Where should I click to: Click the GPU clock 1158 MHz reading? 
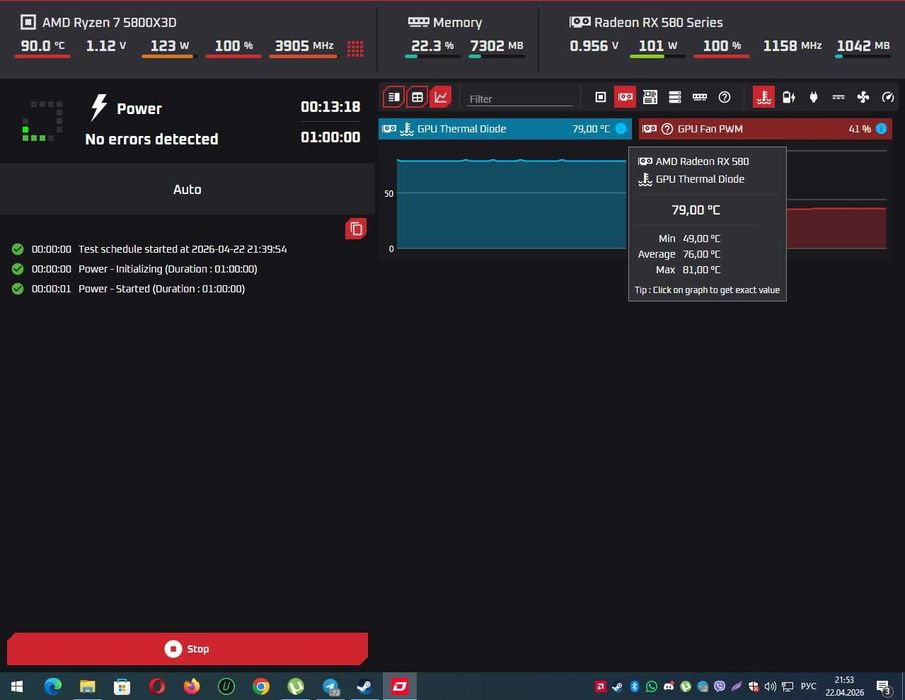792,46
